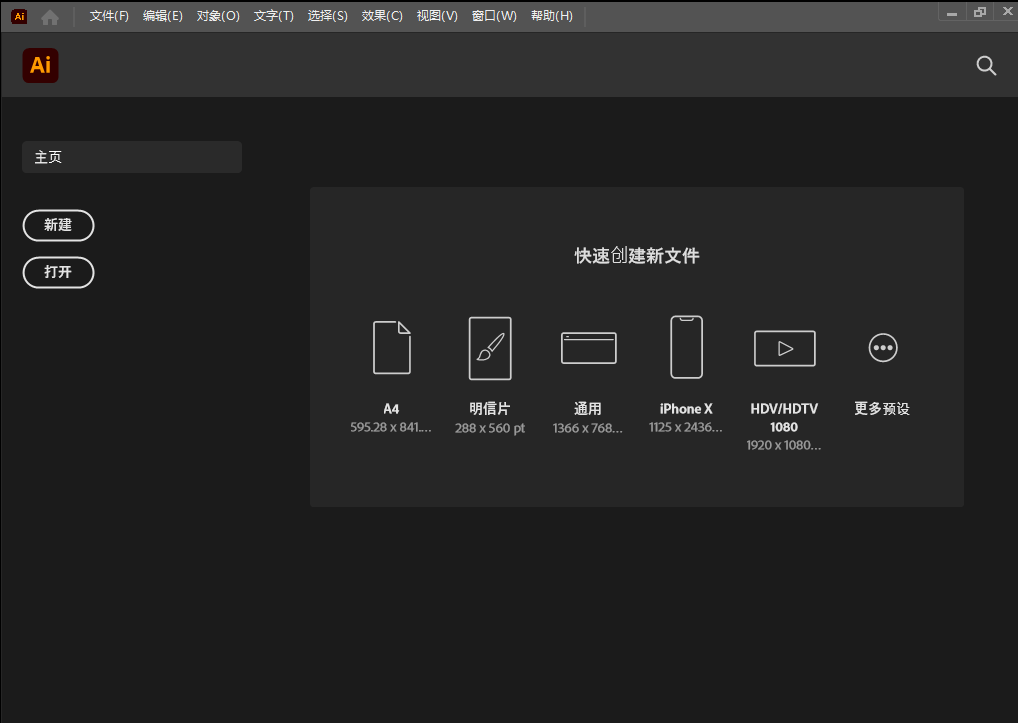Click the 新建 button
The image size is (1018, 723).
tap(58, 225)
